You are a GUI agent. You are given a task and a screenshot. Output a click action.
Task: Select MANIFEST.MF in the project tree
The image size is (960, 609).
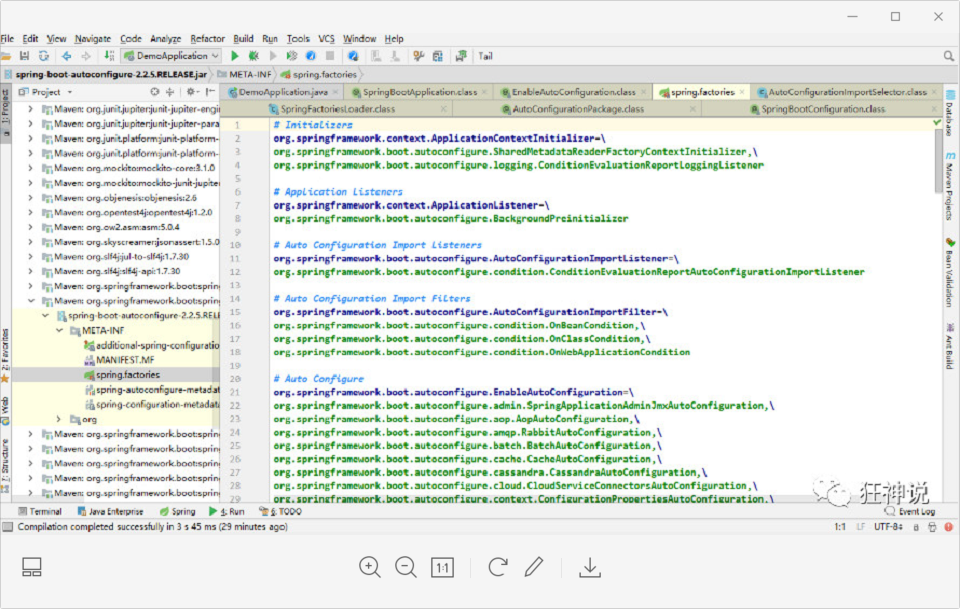[125, 359]
